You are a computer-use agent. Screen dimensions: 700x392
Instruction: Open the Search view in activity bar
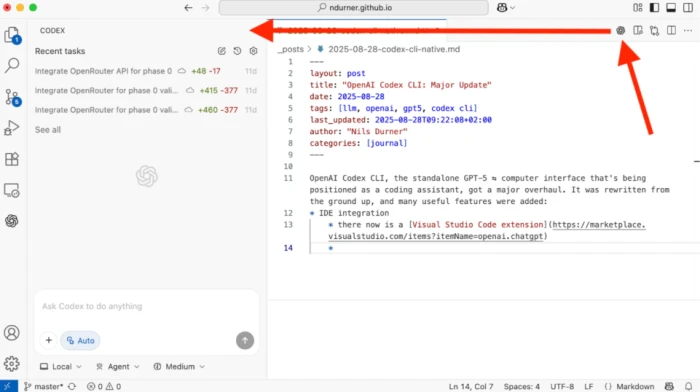coord(12,66)
